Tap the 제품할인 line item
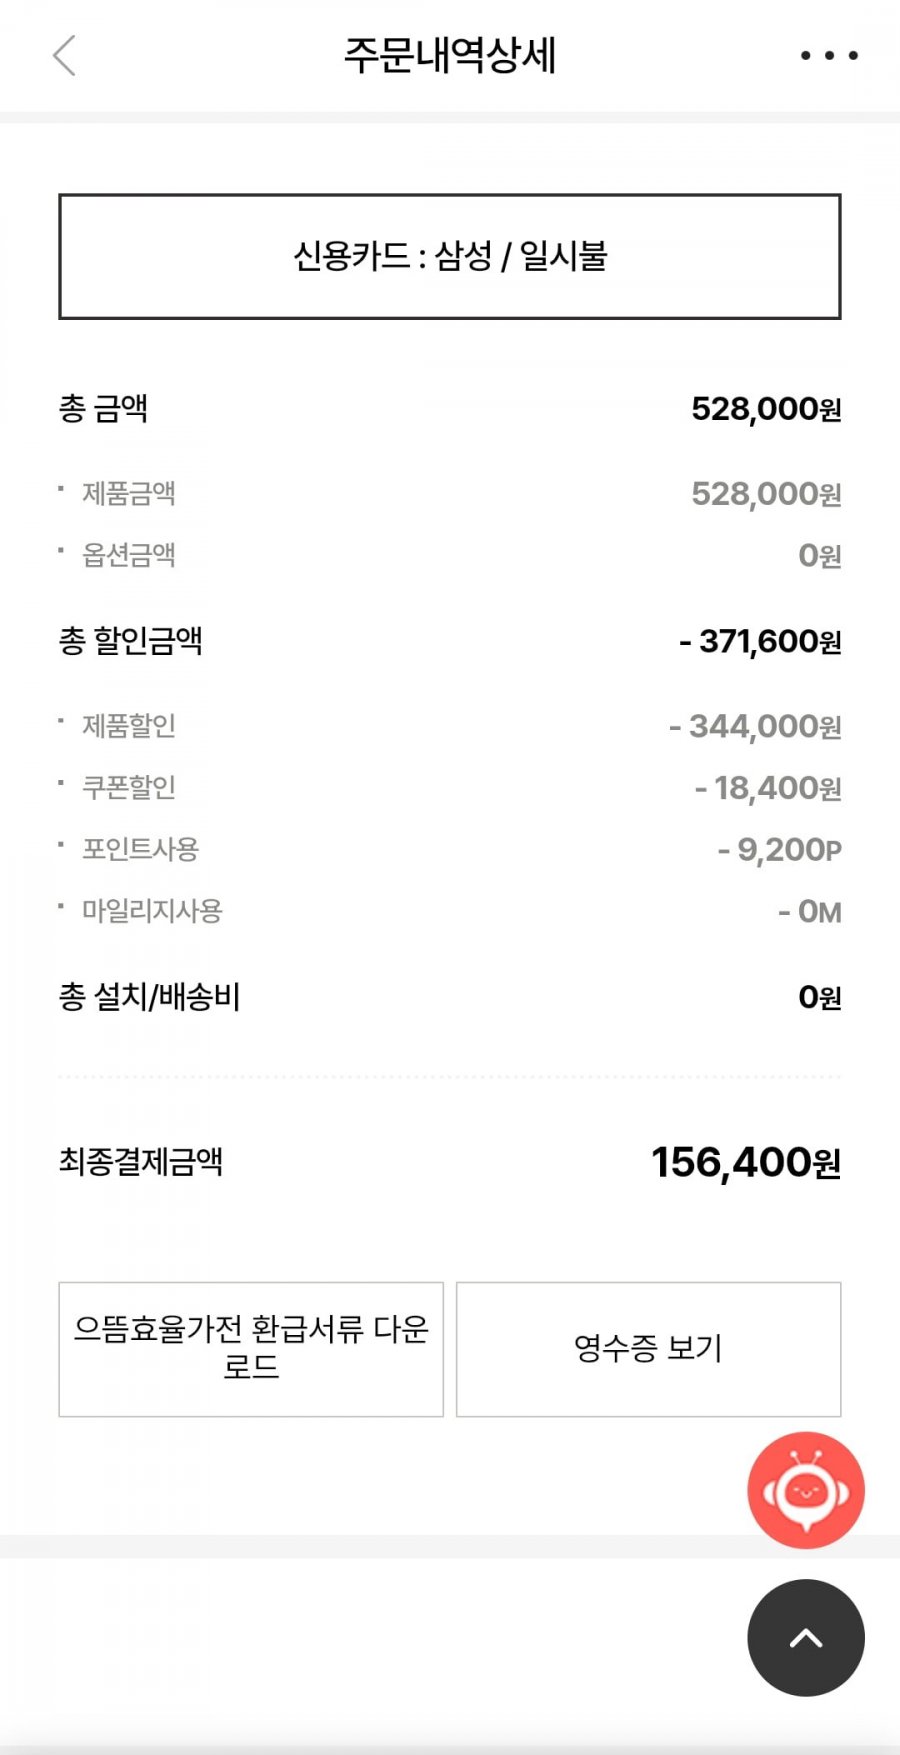The image size is (900, 1755). coord(129,726)
